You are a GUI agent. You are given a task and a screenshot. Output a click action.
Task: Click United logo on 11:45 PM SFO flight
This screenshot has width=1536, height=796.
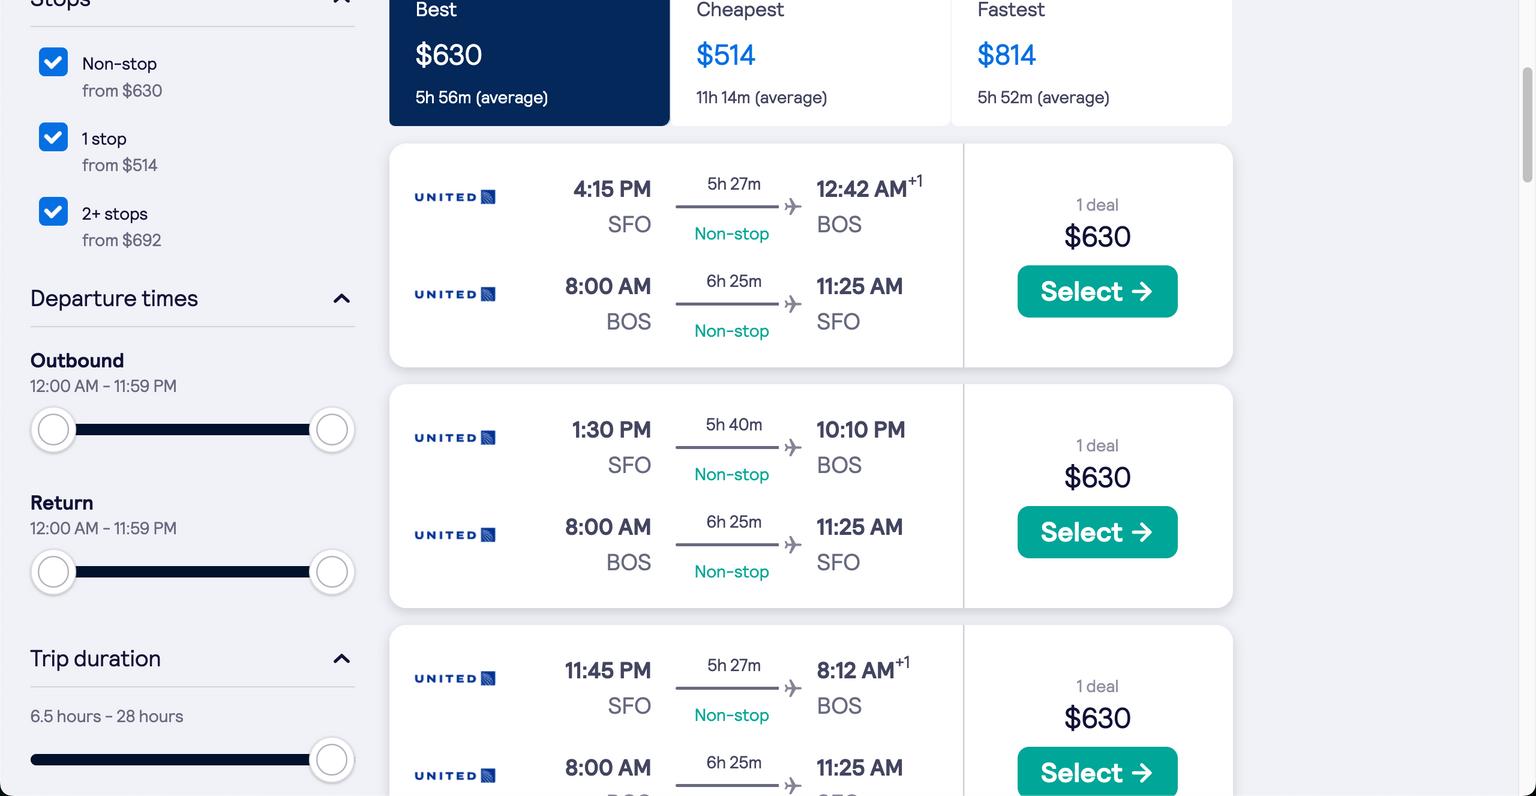pyautogui.click(x=455, y=679)
